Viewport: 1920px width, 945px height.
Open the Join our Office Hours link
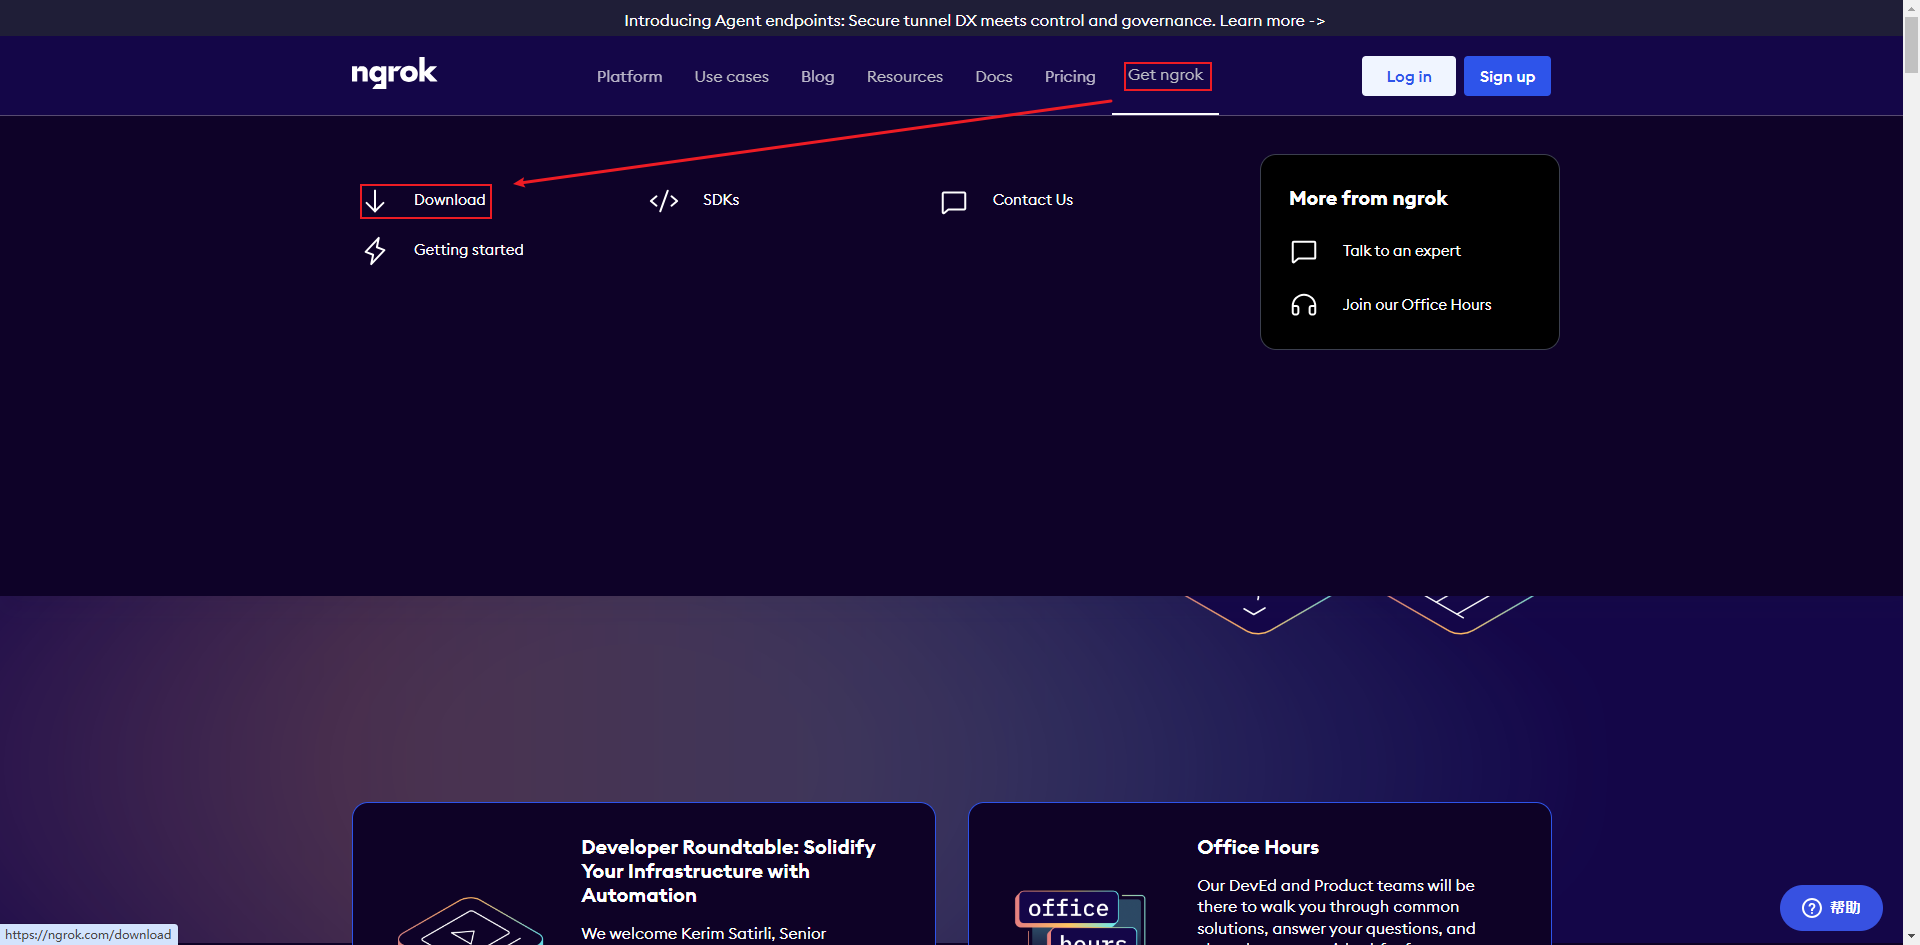coord(1416,305)
